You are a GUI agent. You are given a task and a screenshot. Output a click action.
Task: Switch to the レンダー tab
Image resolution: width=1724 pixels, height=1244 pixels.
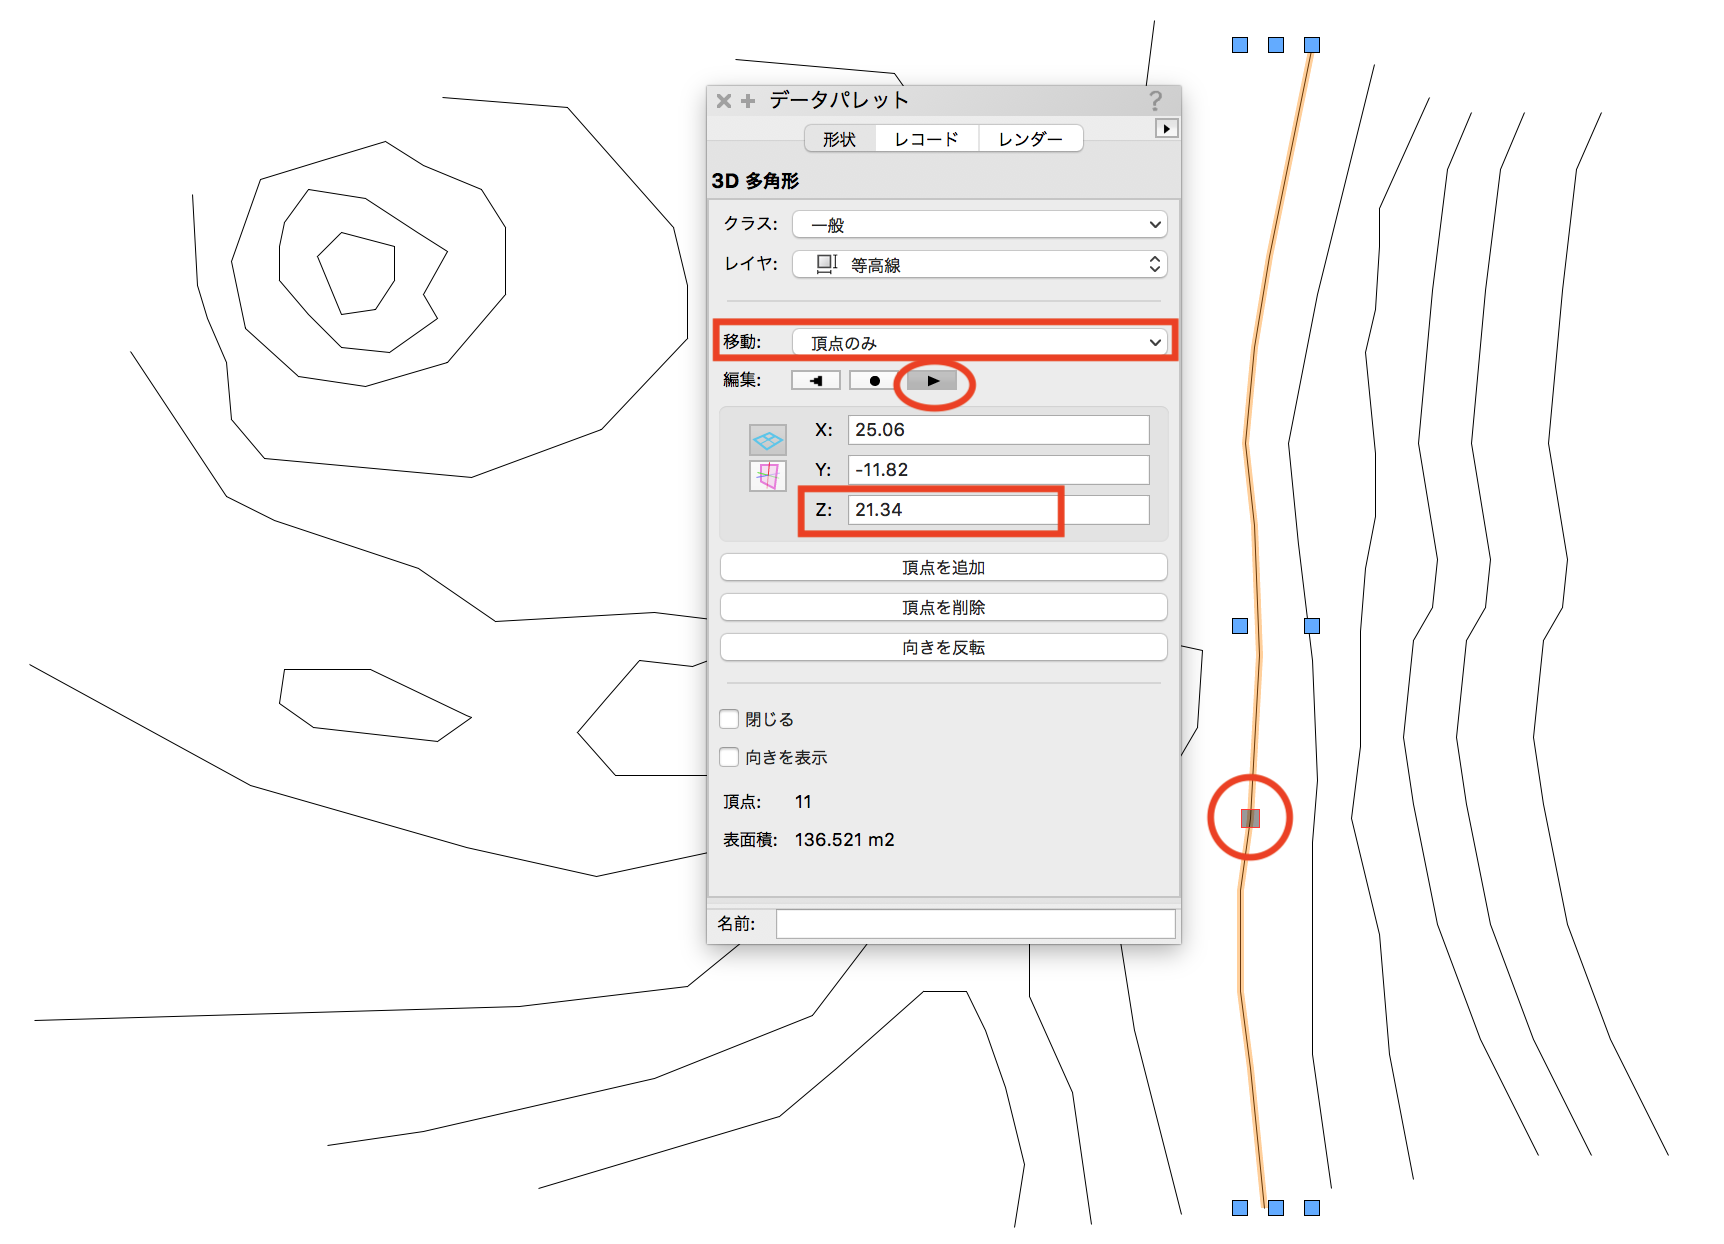click(1030, 139)
